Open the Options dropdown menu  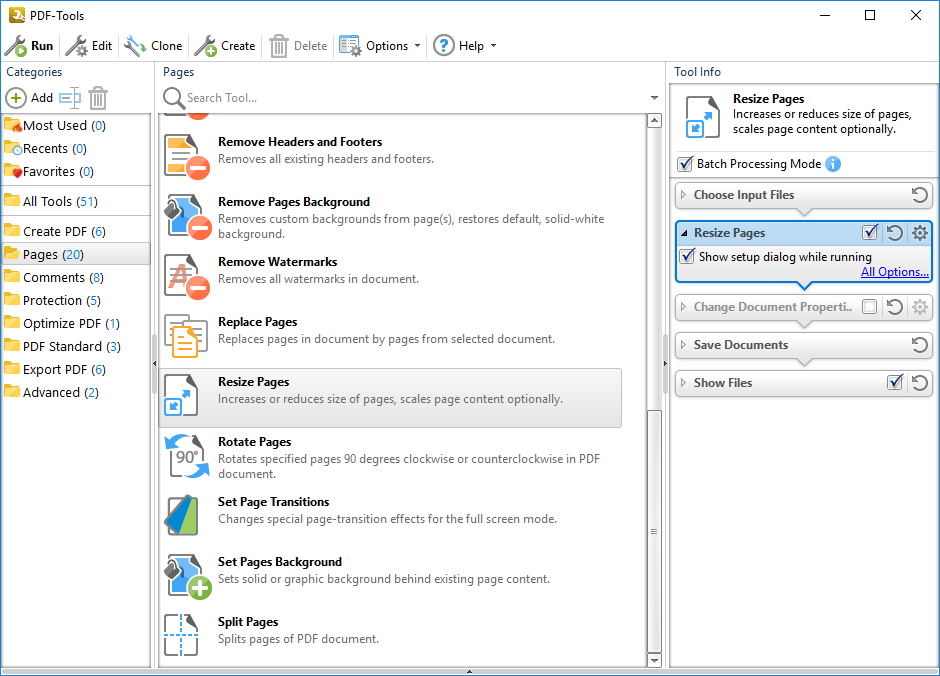pyautogui.click(x=380, y=46)
